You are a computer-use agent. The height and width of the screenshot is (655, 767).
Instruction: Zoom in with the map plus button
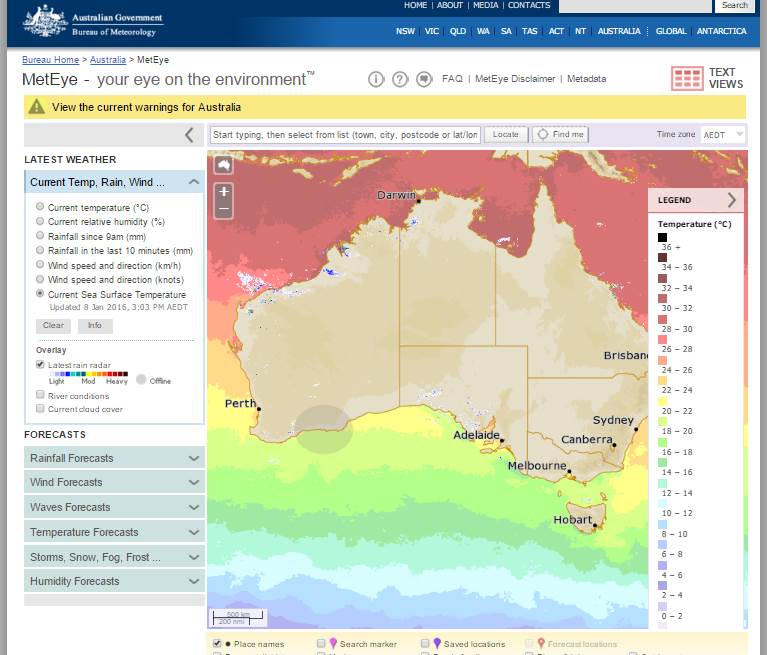click(224, 191)
